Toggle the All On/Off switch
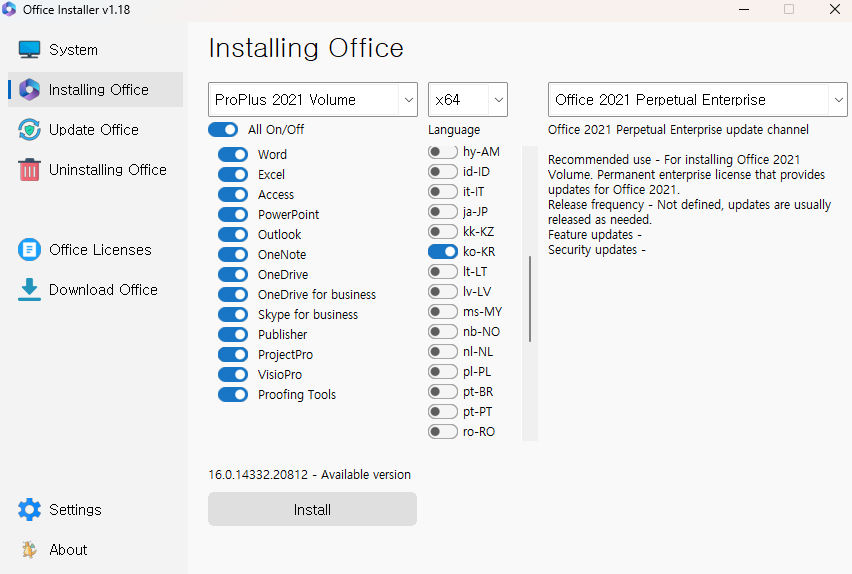Viewport: 852px width, 574px height. [223, 129]
